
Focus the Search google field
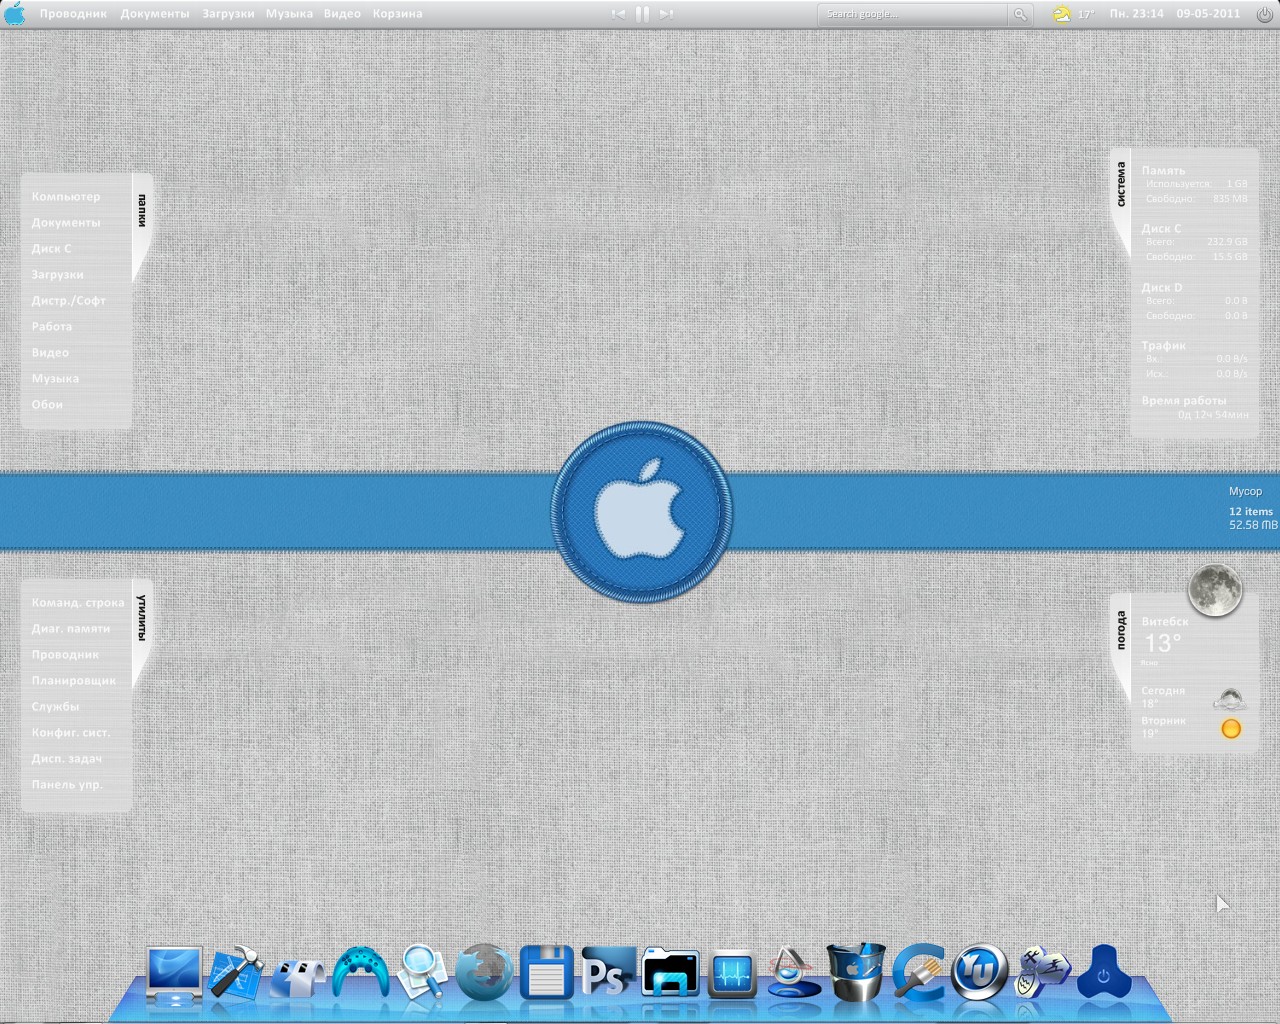click(912, 14)
